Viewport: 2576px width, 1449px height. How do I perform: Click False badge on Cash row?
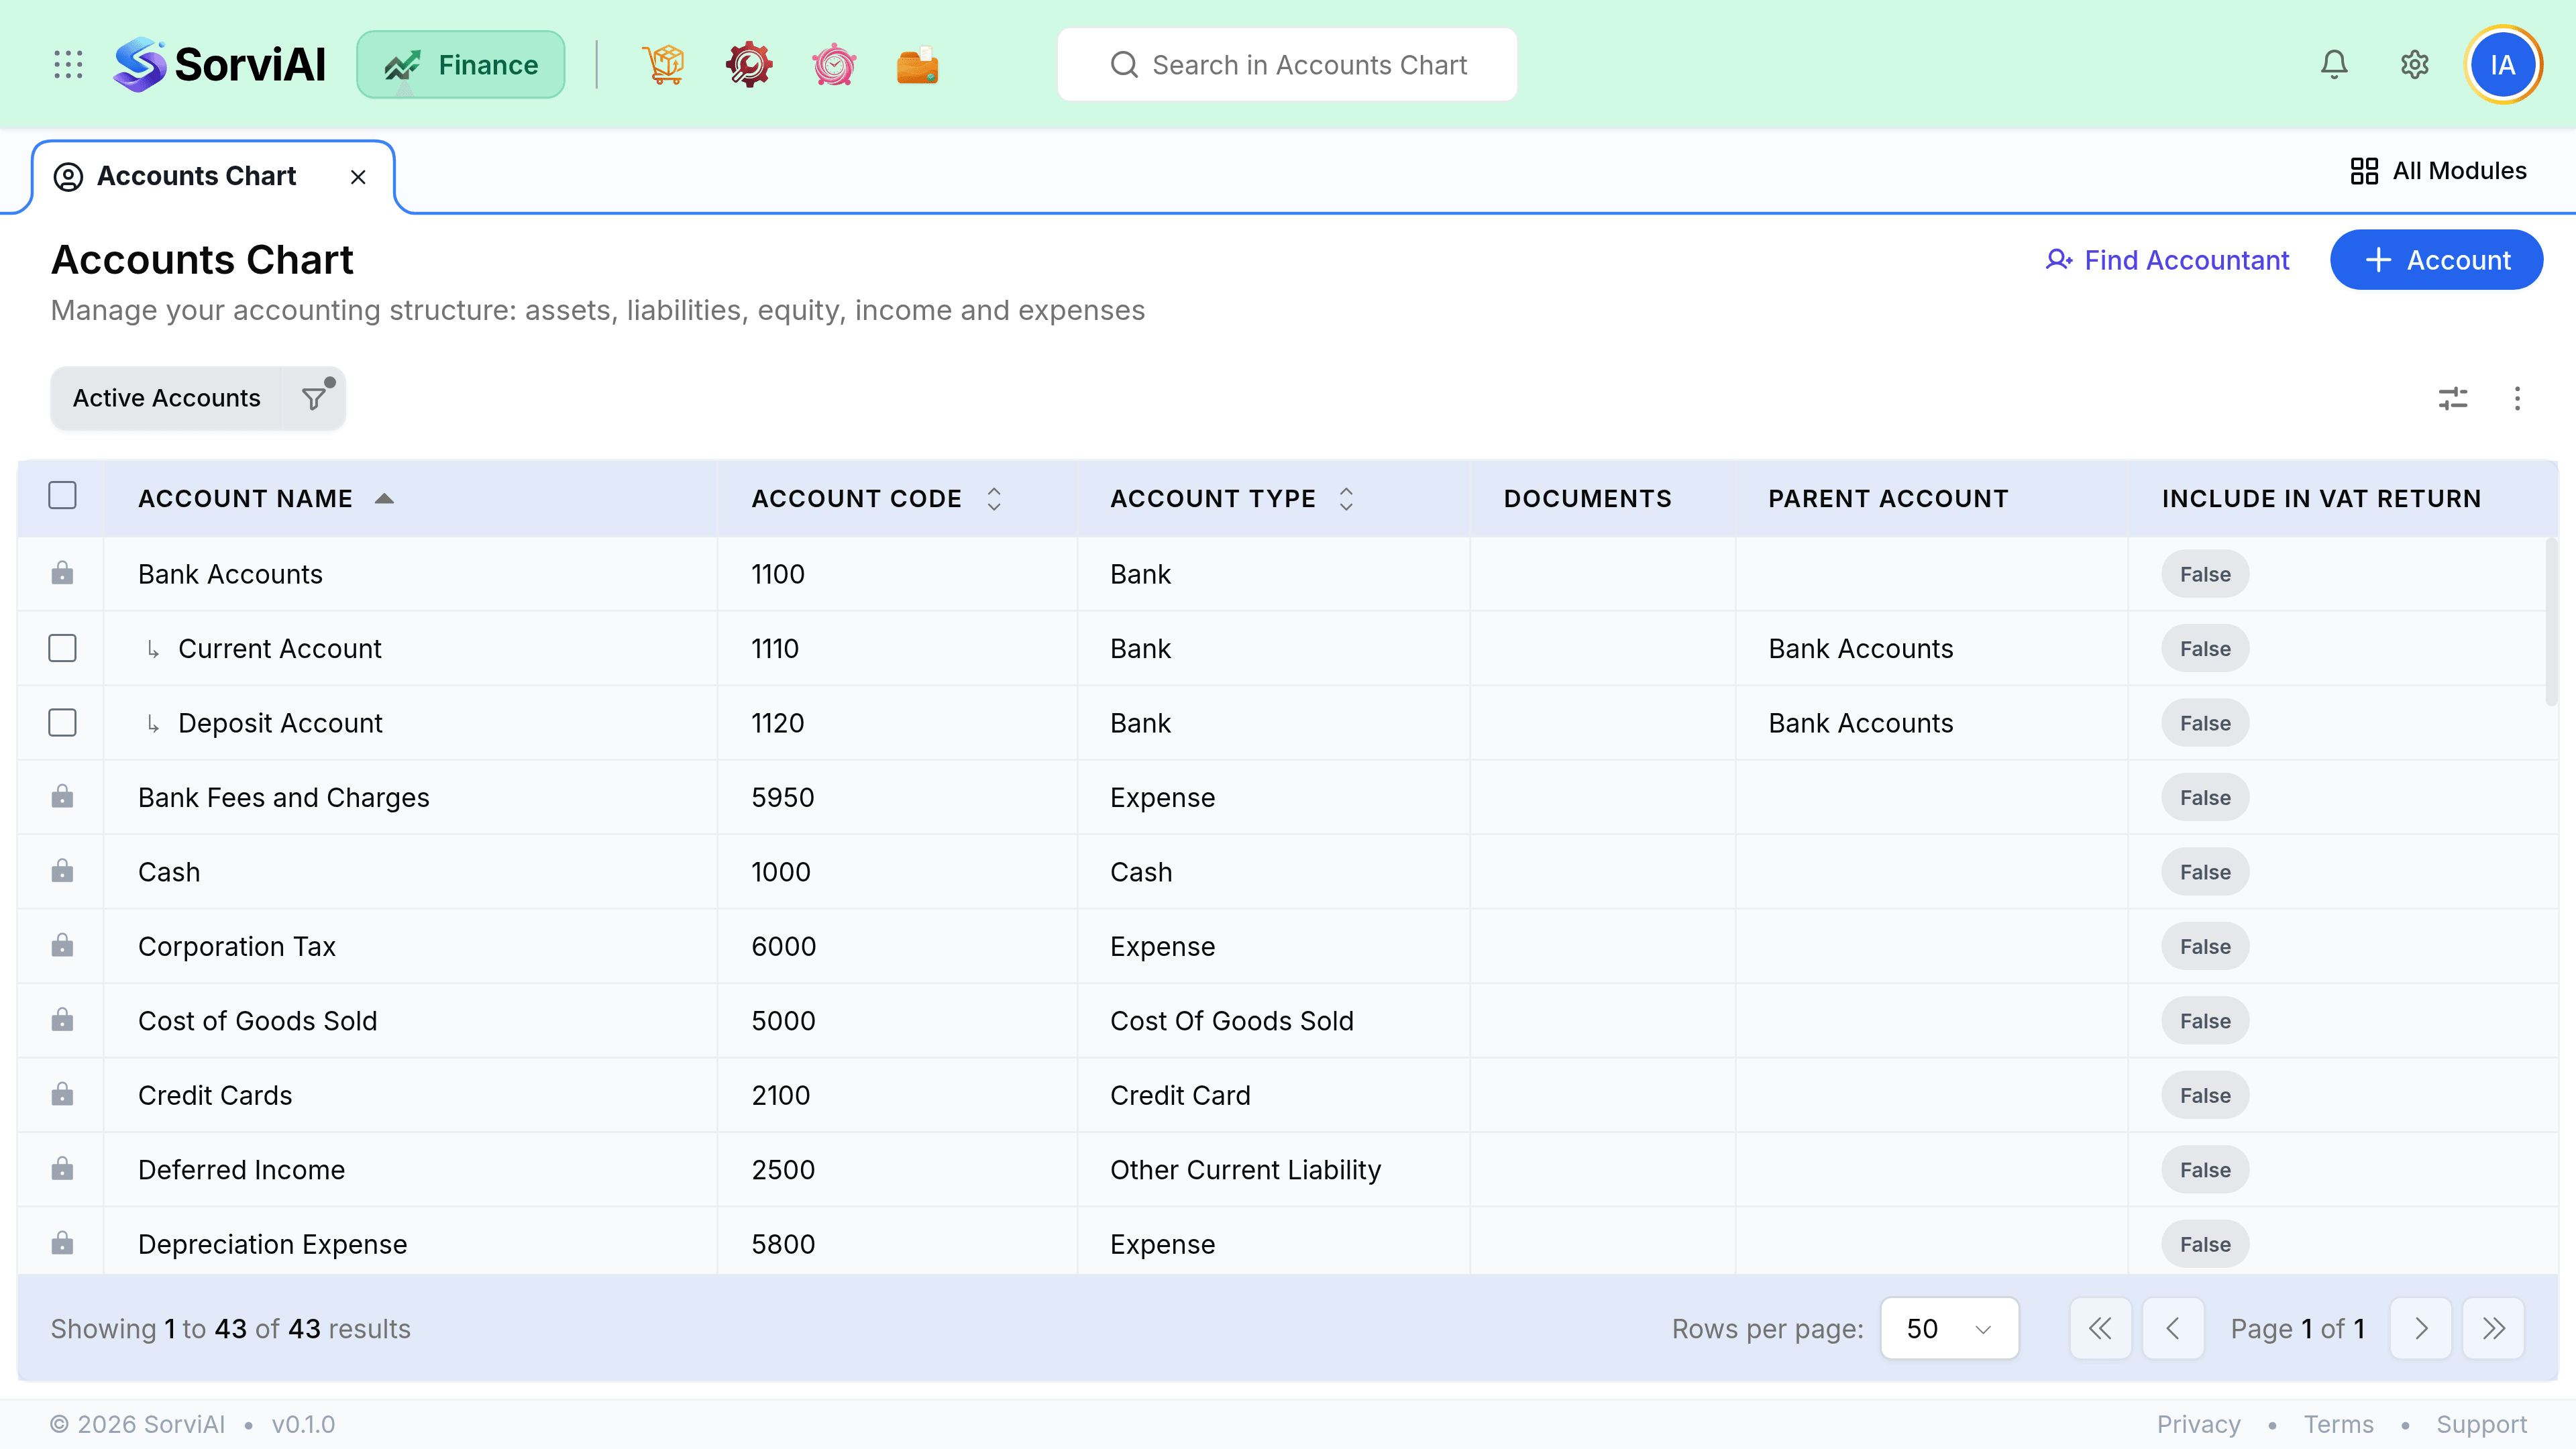click(2205, 872)
